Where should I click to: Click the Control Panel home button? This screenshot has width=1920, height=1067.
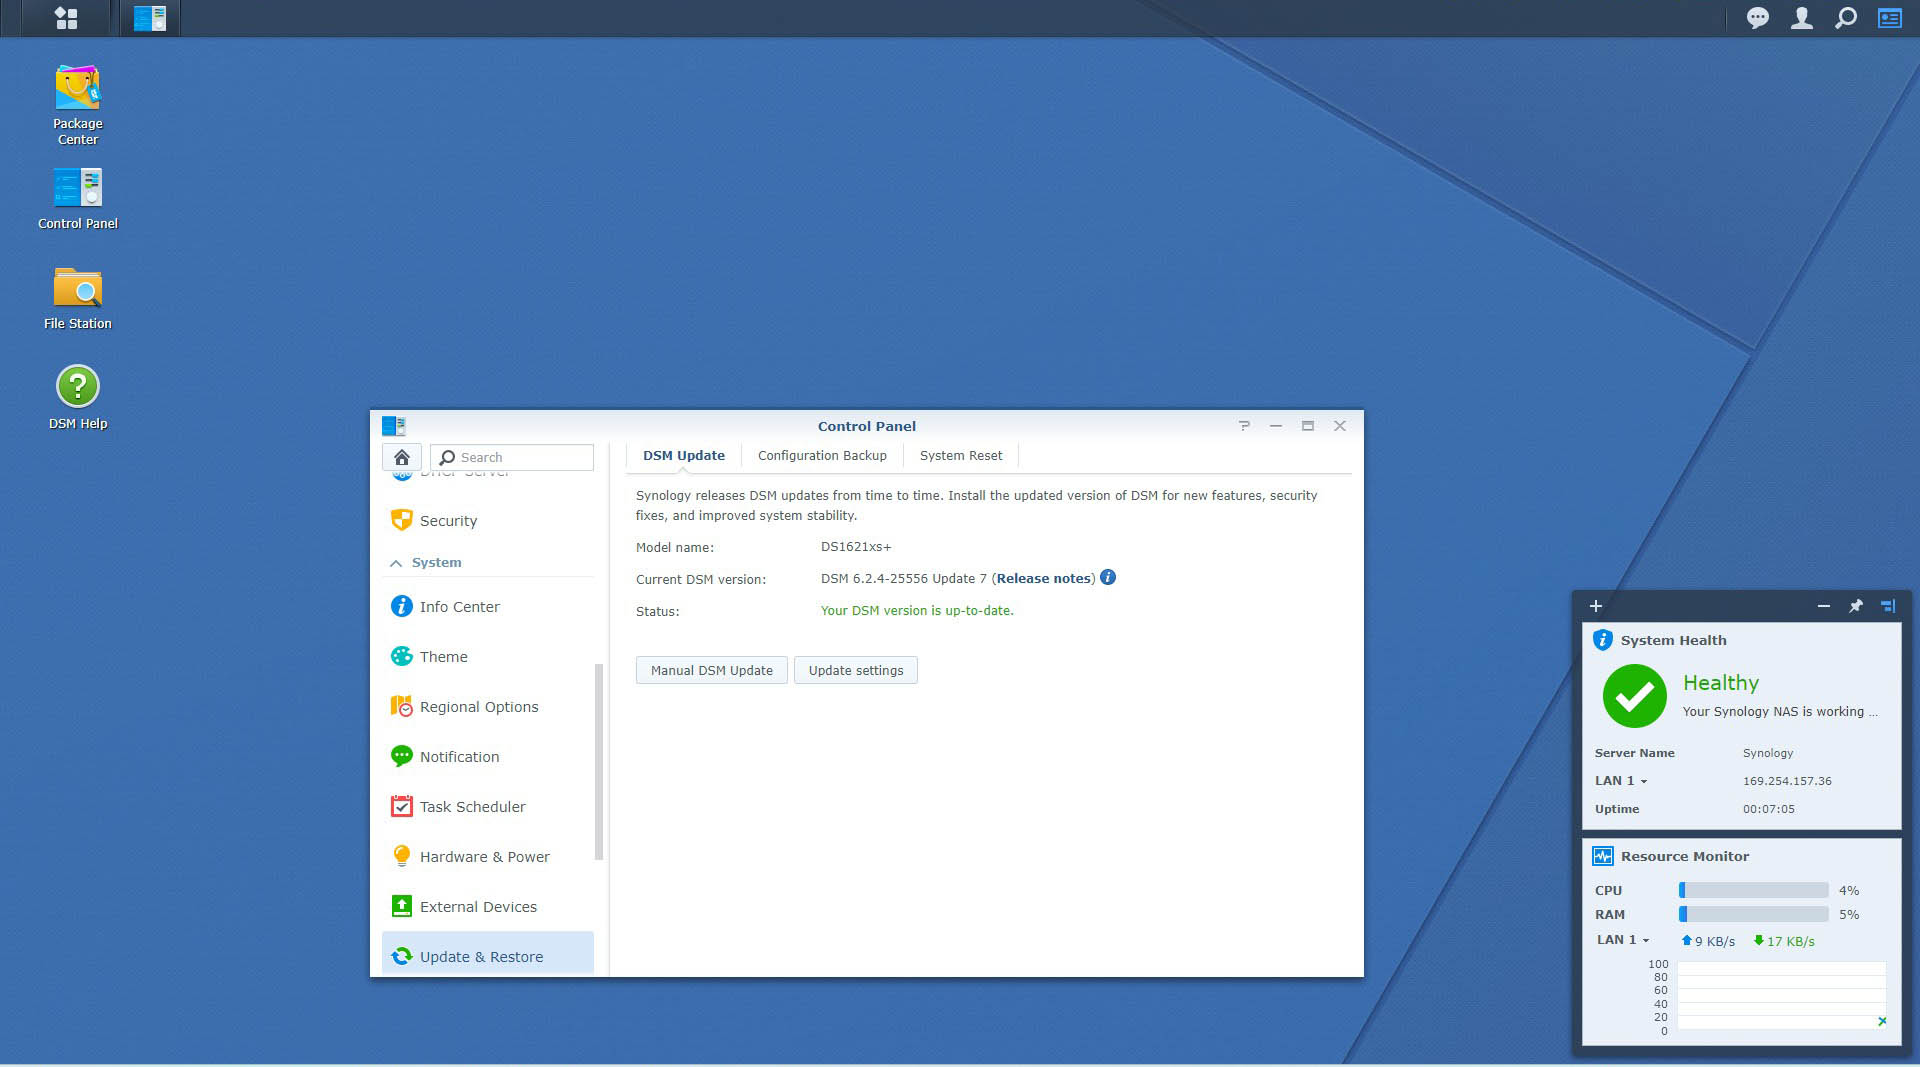(401, 457)
